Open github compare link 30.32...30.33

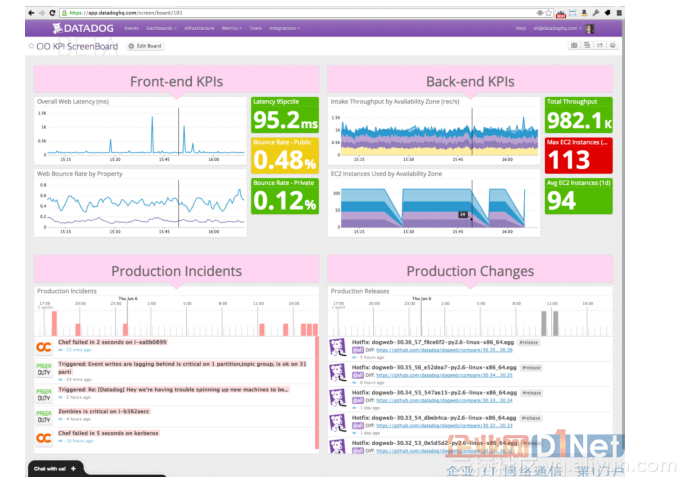click(x=444, y=426)
